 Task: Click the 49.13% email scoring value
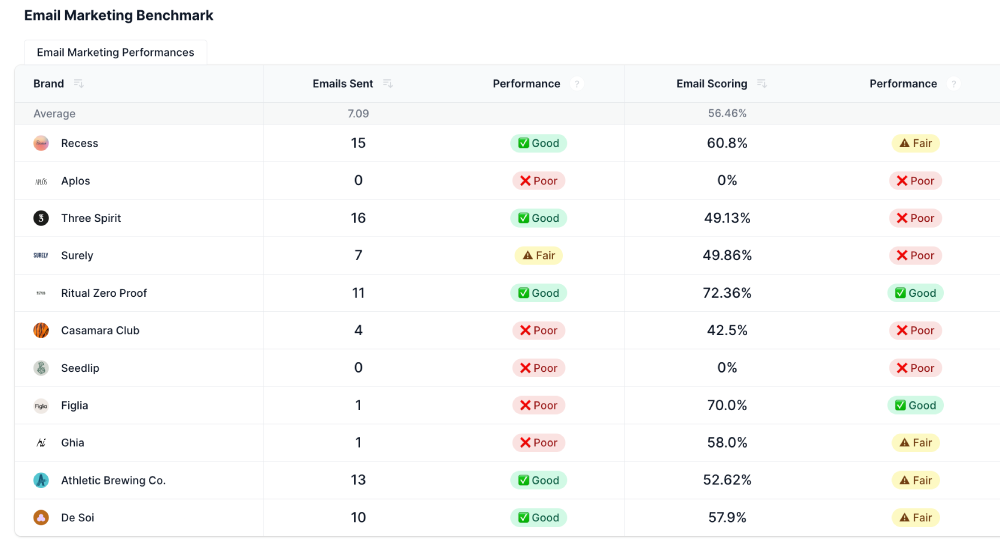pyautogui.click(x=727, y=218)
